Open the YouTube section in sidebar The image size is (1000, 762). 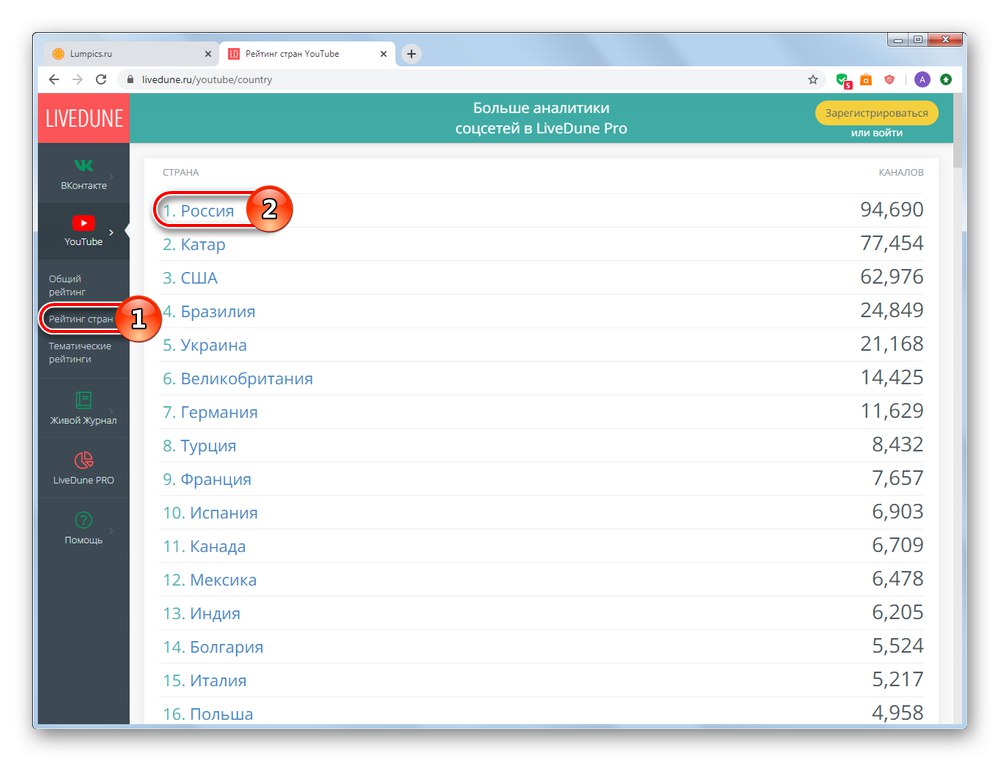click(x=84, y=231)
